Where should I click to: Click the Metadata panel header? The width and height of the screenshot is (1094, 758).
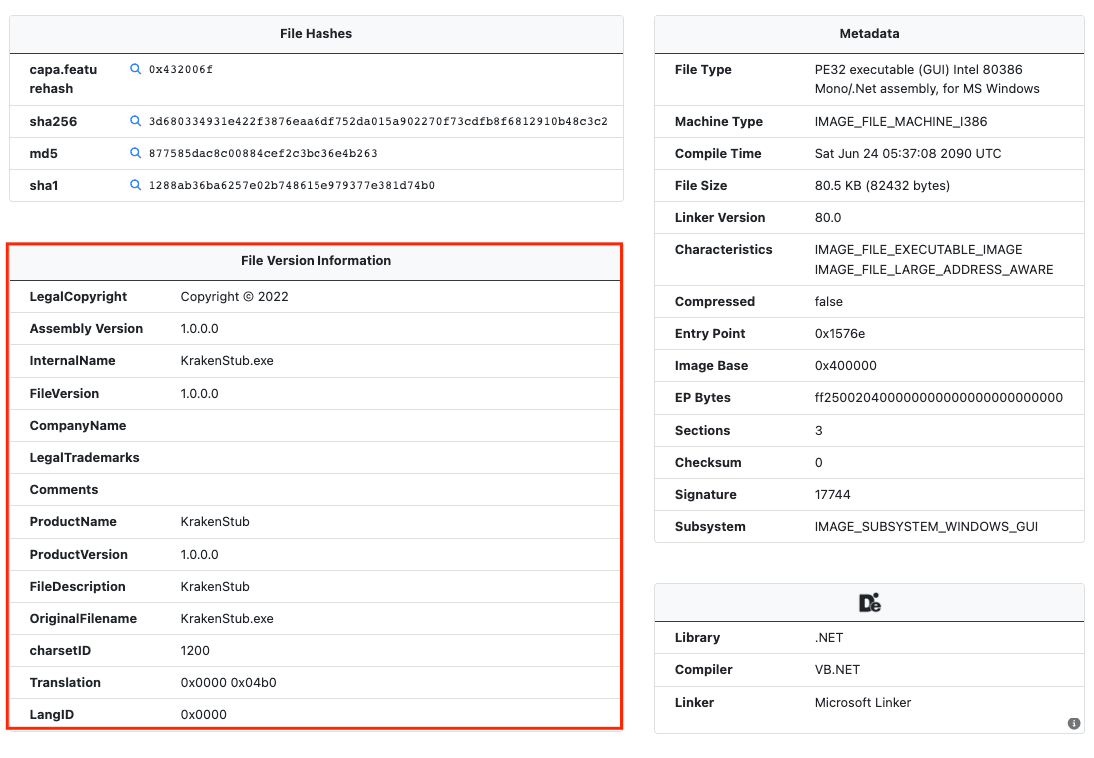coord(869,33)
